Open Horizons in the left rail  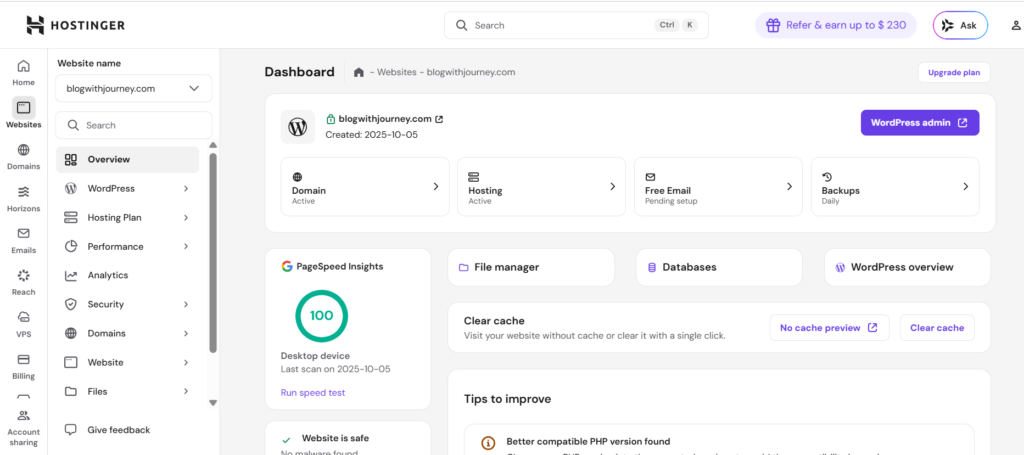tap(24, 198)
